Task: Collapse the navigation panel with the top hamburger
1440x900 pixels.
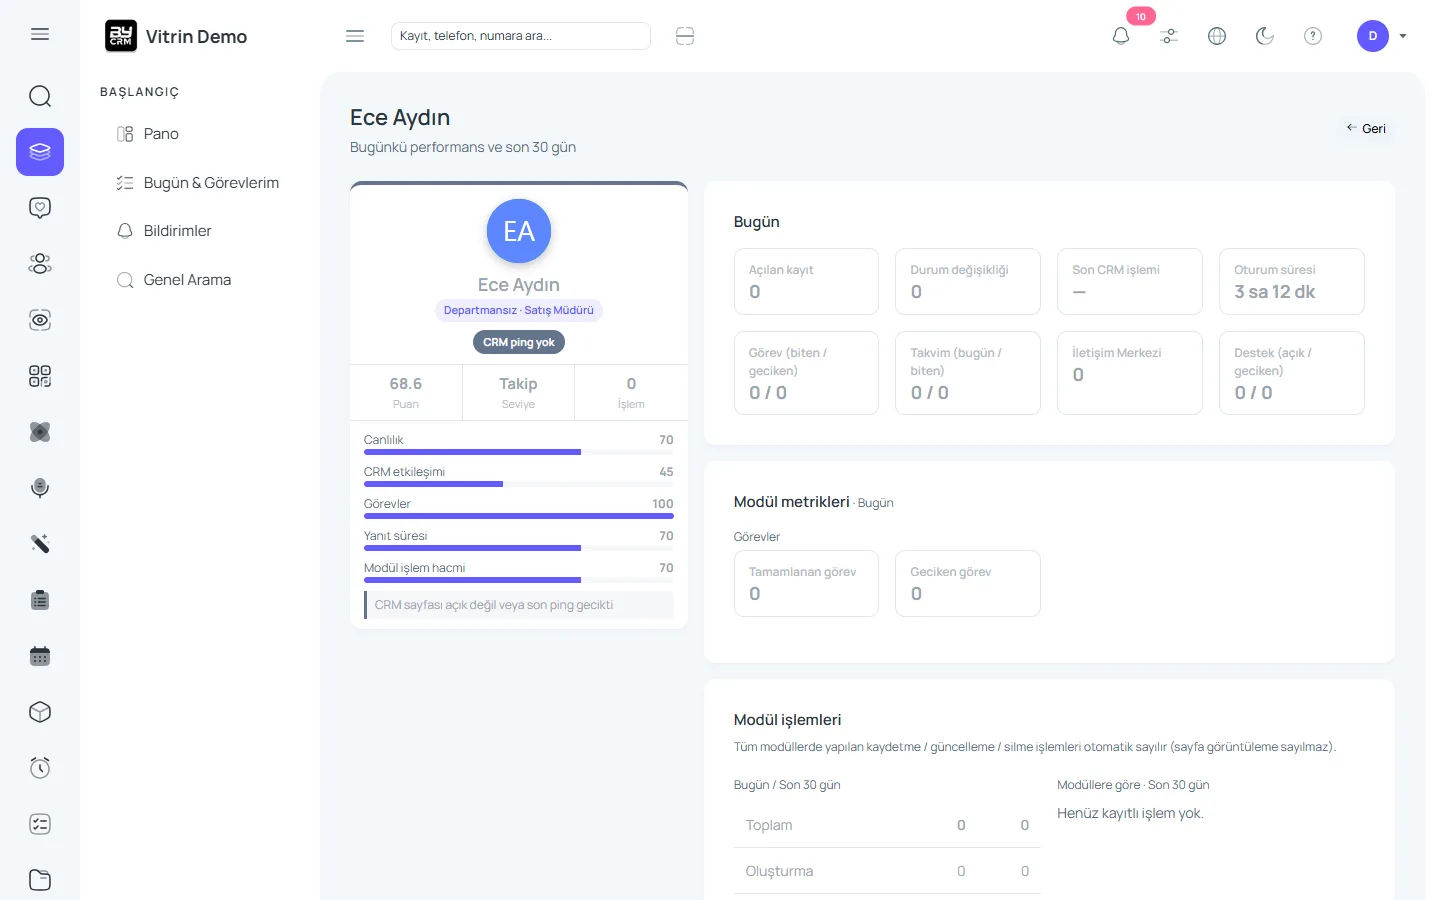Action: [x=355, y=36]
